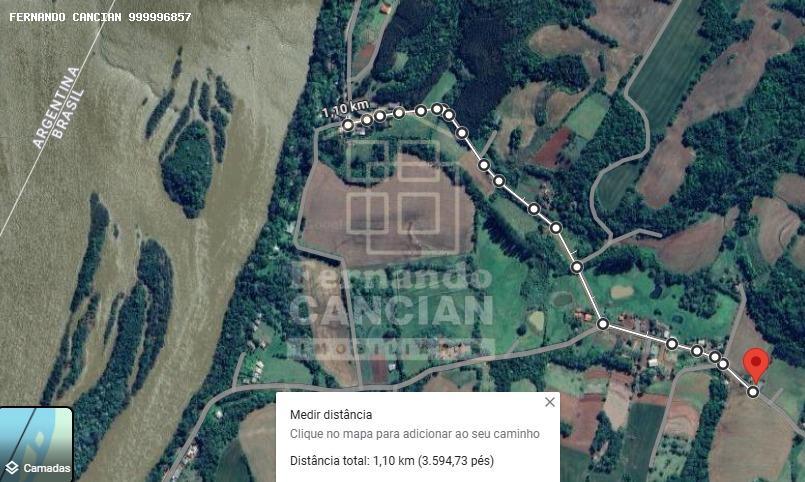Click the stacked layers icon beside Camadas
The image size is (805, 482).
click(x=12, y=468)
